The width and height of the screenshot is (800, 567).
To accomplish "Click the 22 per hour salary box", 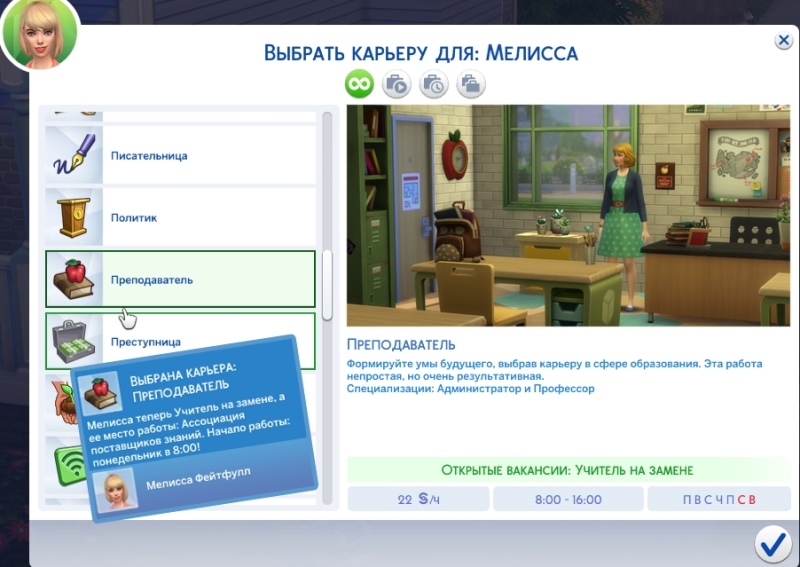I will tap(418, 499).
